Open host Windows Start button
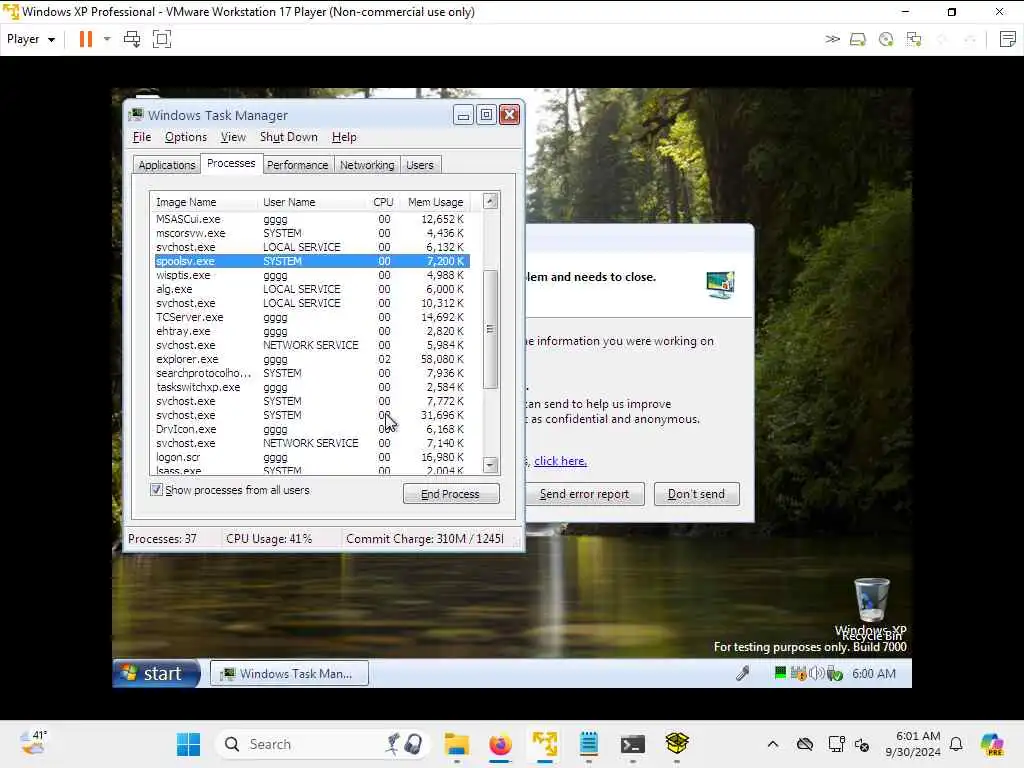 click(189, 744)
